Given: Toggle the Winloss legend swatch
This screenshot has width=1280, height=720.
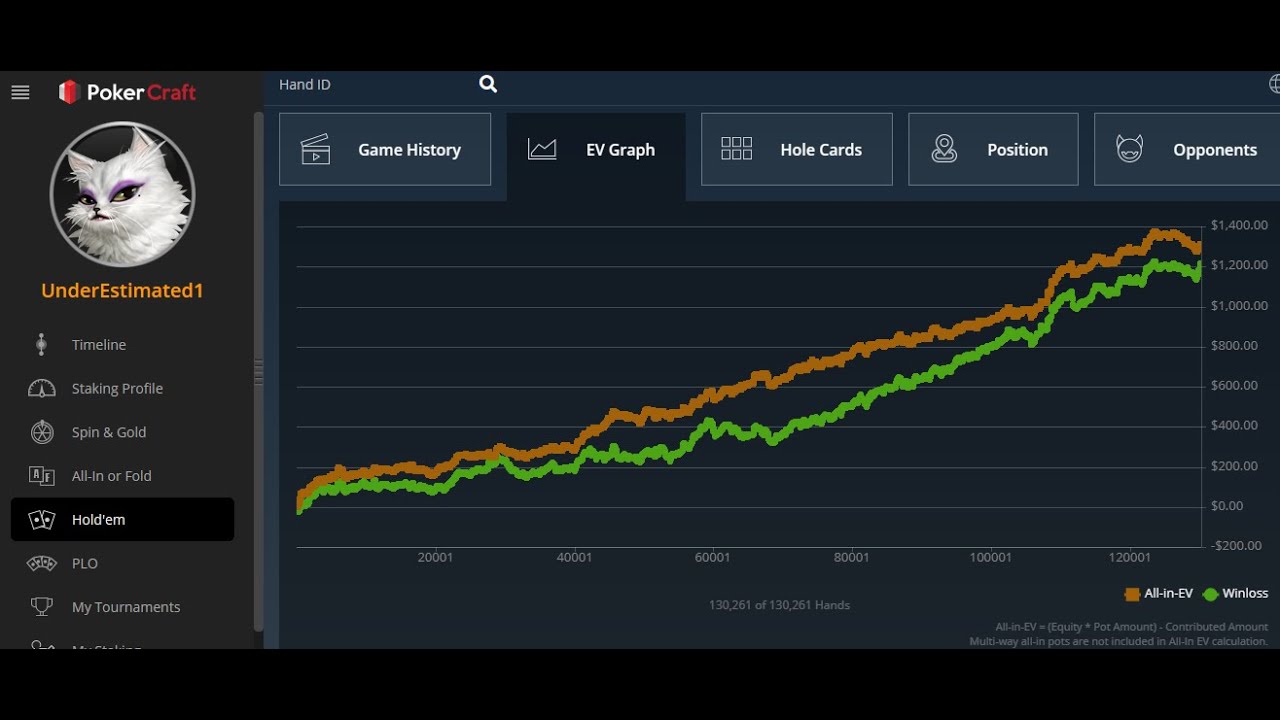Looking at the screenshot, I should 1211,594.
